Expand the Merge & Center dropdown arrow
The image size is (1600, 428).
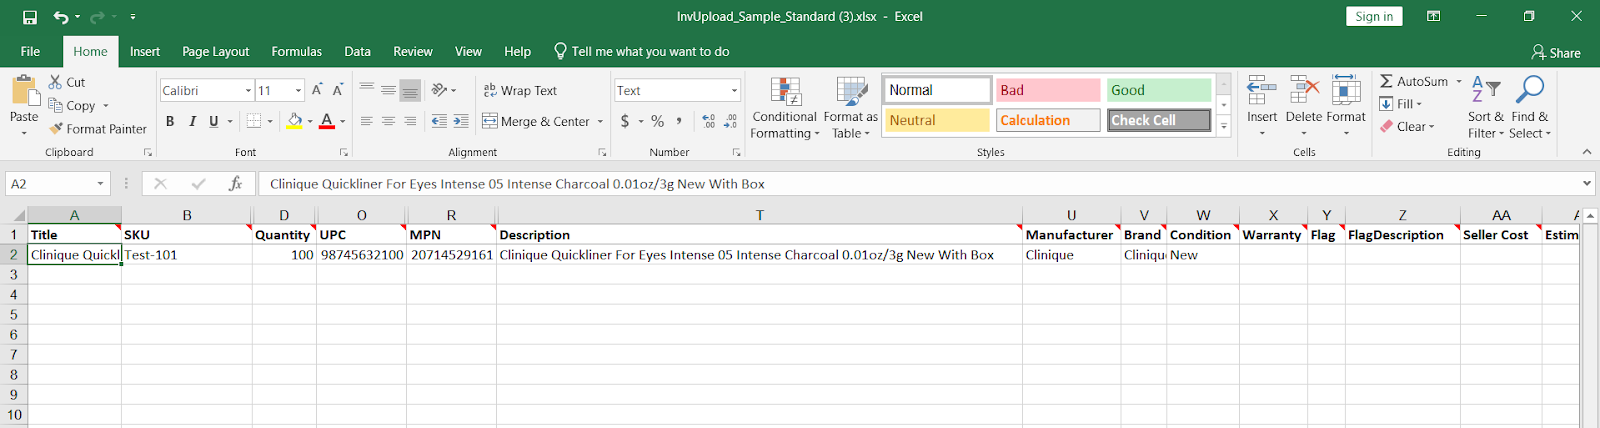(x=600, y=121)
